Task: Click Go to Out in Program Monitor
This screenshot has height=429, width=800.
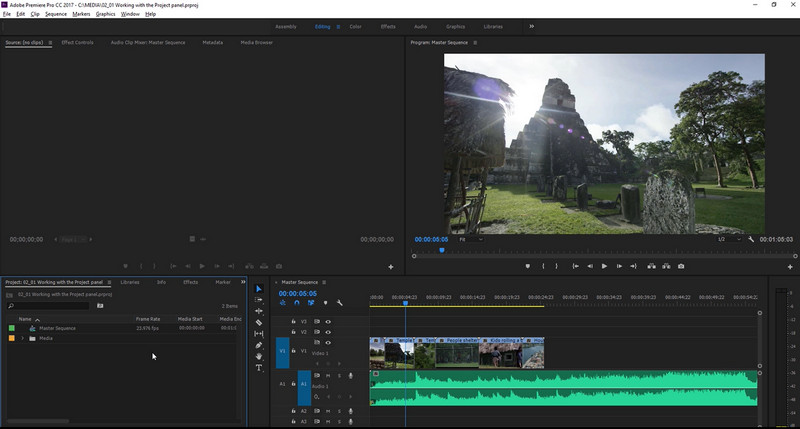Action: coord(633,266)
